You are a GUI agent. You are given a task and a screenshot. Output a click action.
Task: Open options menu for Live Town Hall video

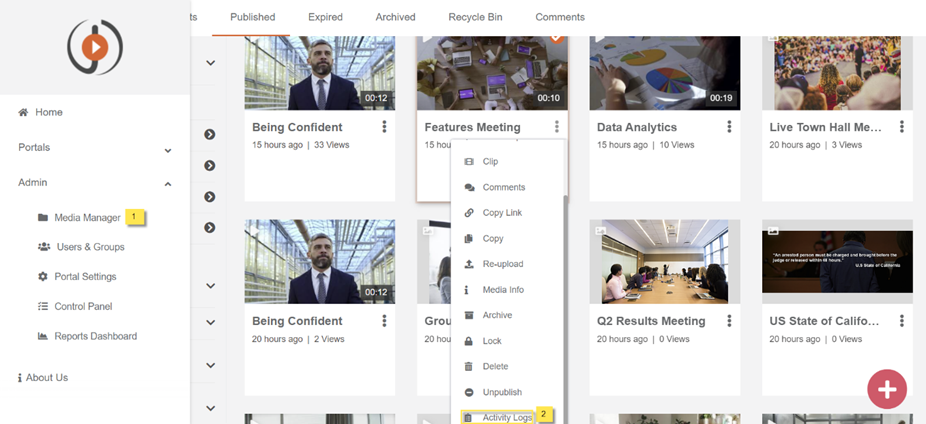[902, 127]
